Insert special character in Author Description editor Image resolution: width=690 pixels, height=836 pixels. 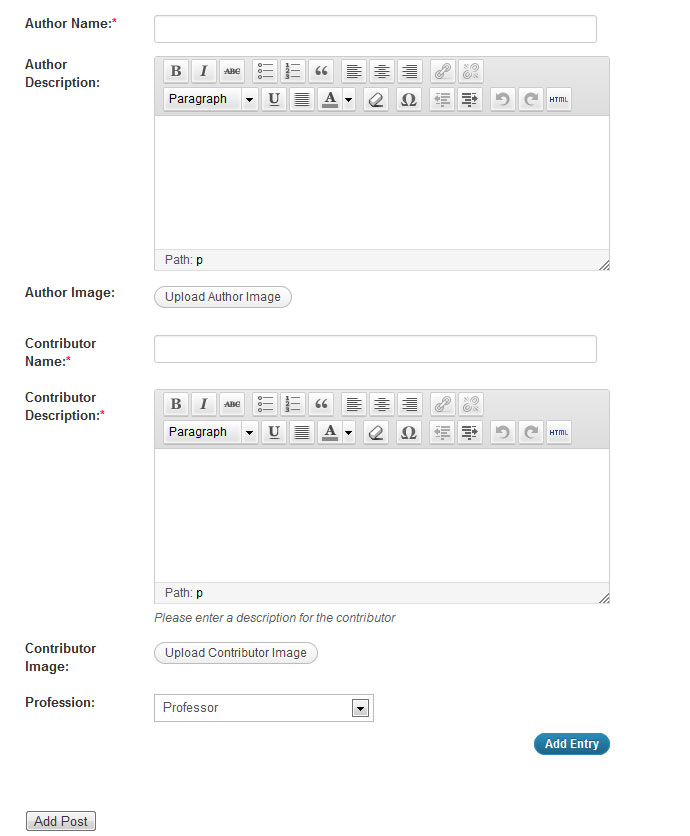[408, 99]
